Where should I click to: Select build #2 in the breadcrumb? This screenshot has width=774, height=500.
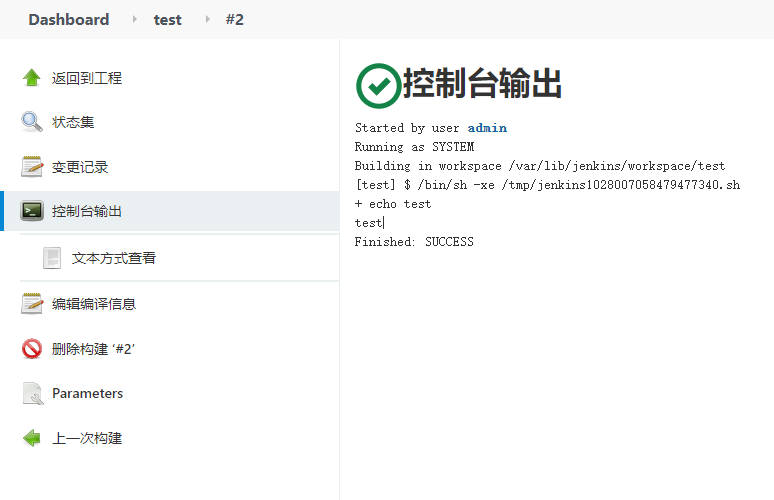(x=234, y=20)
